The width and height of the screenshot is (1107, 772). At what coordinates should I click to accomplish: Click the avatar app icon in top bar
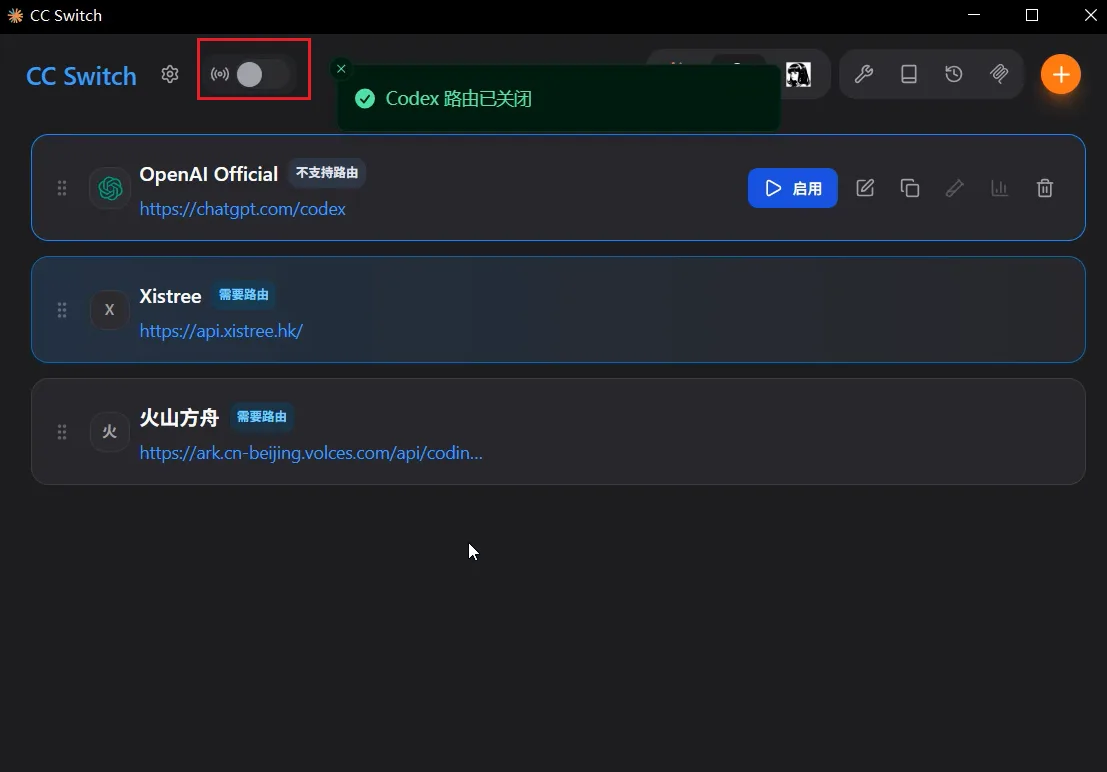[798, 74]
